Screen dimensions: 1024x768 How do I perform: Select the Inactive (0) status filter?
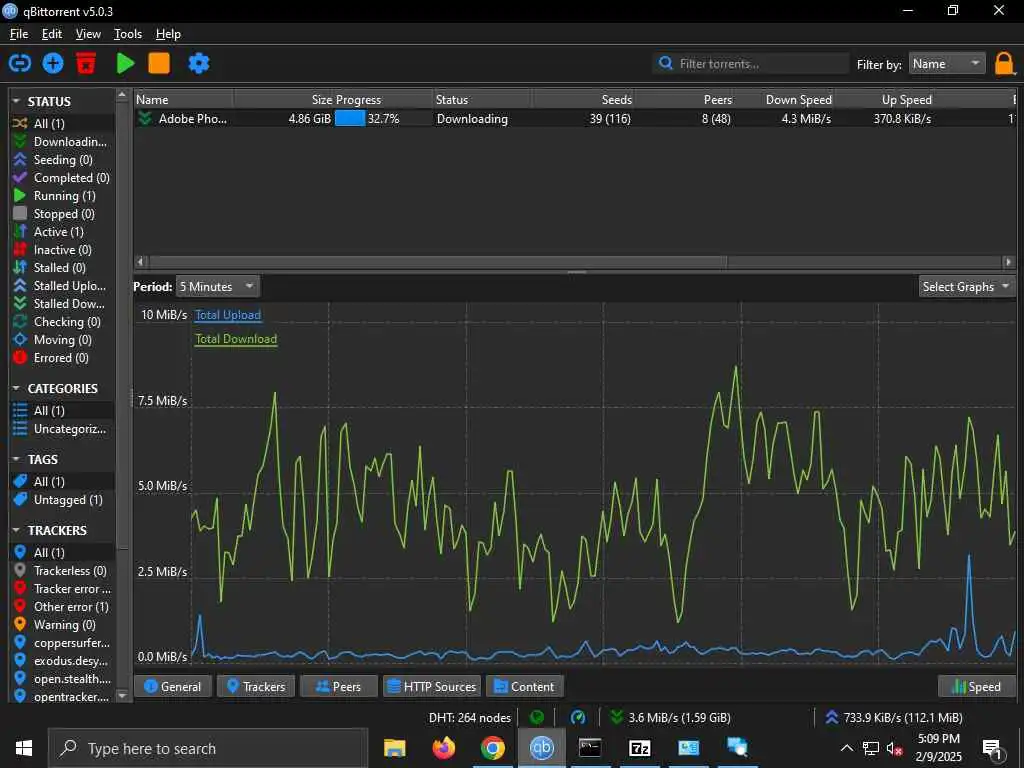point(63,249)
